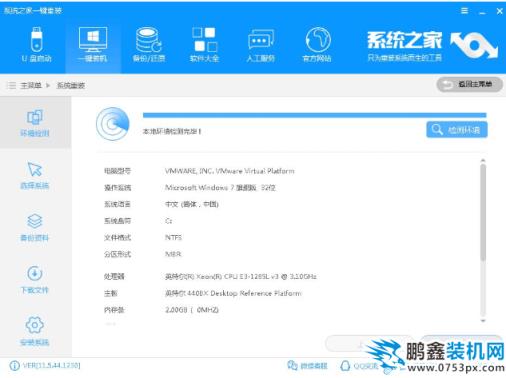The width and height of the screenshot is (506, 378).
Task: Open the 备份/还原 backup restore icon
Action: (149, 45)
